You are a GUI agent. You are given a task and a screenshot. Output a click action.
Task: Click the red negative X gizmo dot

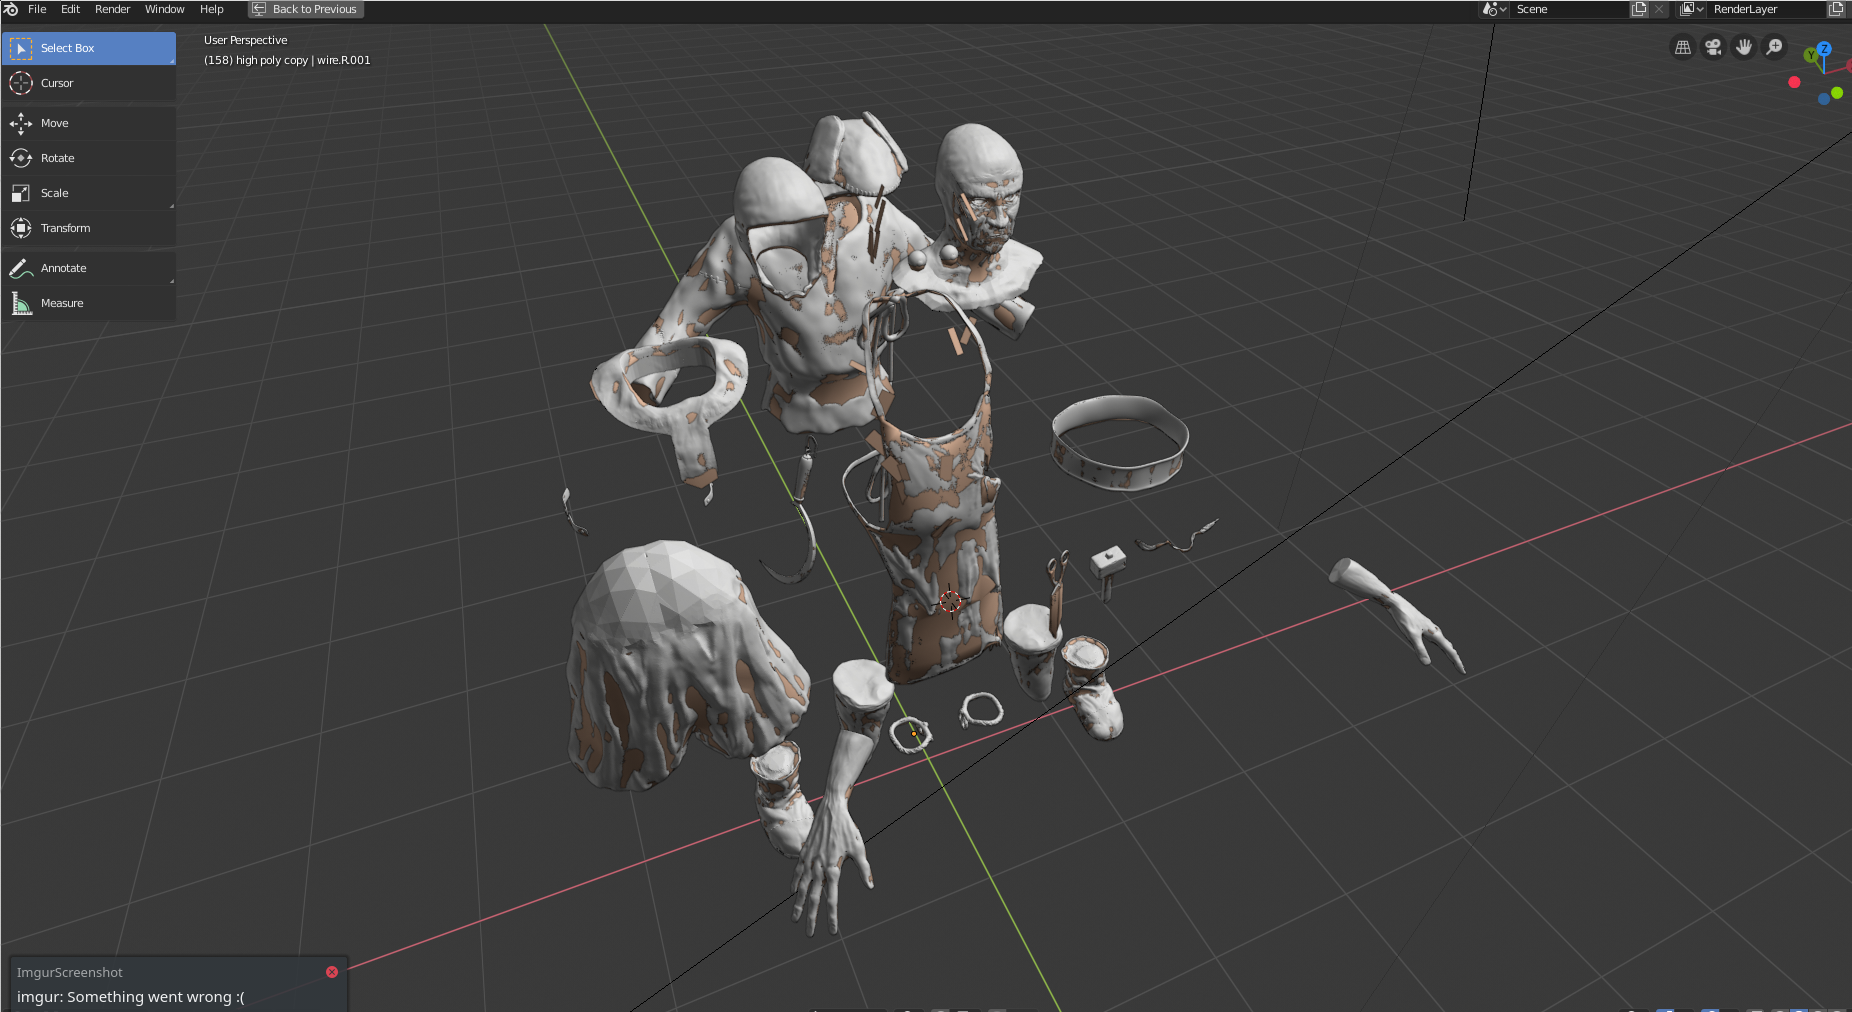(x=1794, y=82)
